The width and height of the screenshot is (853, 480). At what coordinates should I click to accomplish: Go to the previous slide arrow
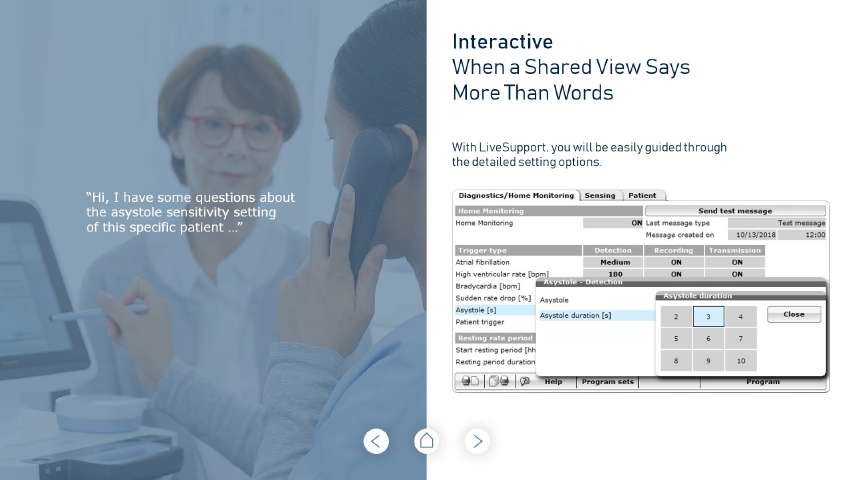click(x=376, y=440)
